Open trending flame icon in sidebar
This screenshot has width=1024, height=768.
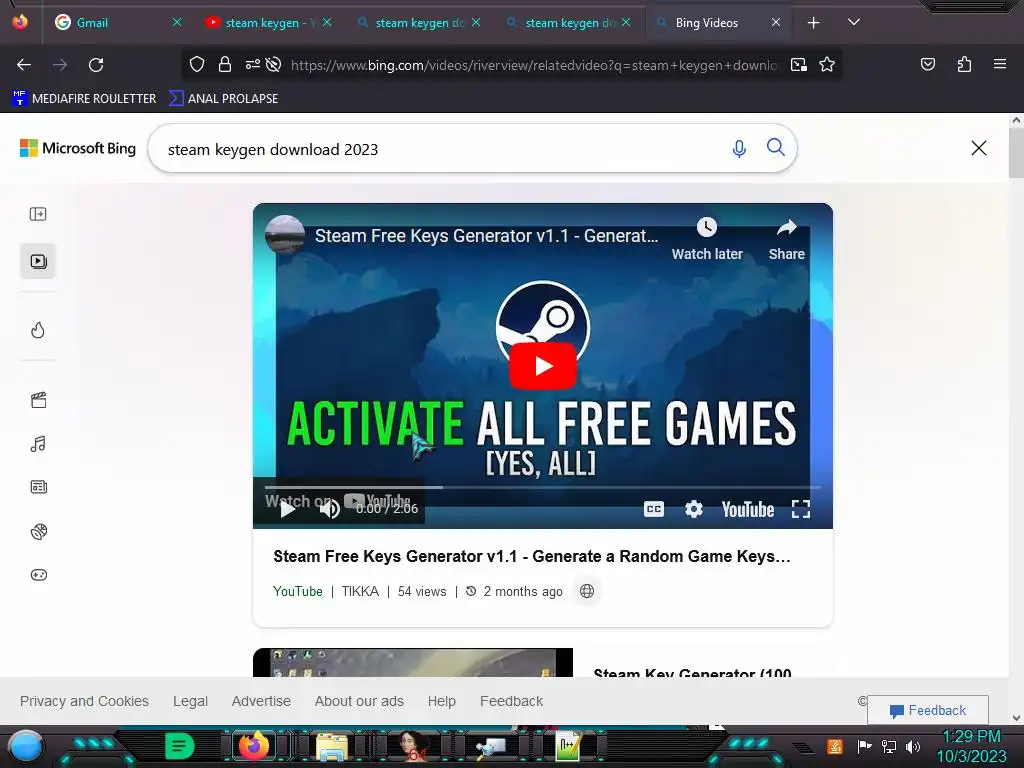click(x=38, y=330)
